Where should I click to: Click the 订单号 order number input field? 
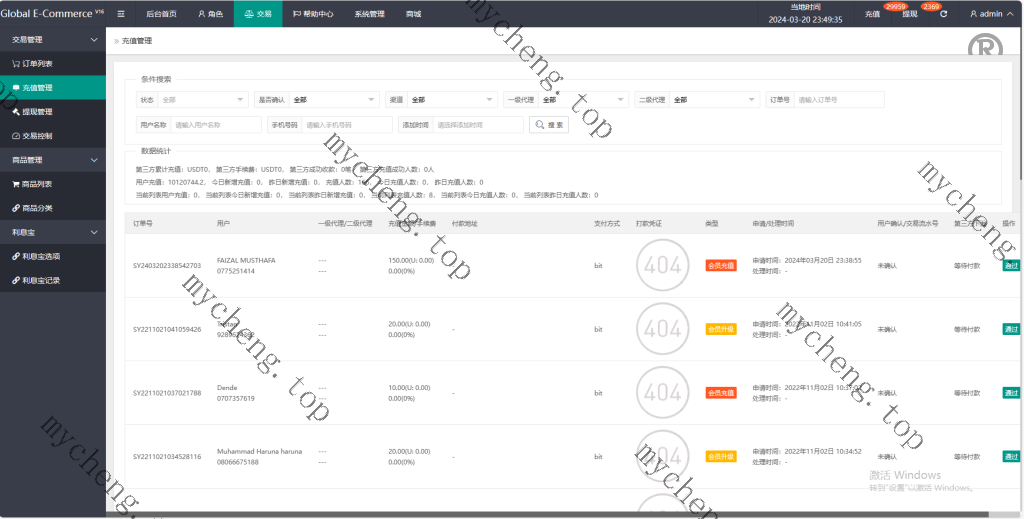839,100
